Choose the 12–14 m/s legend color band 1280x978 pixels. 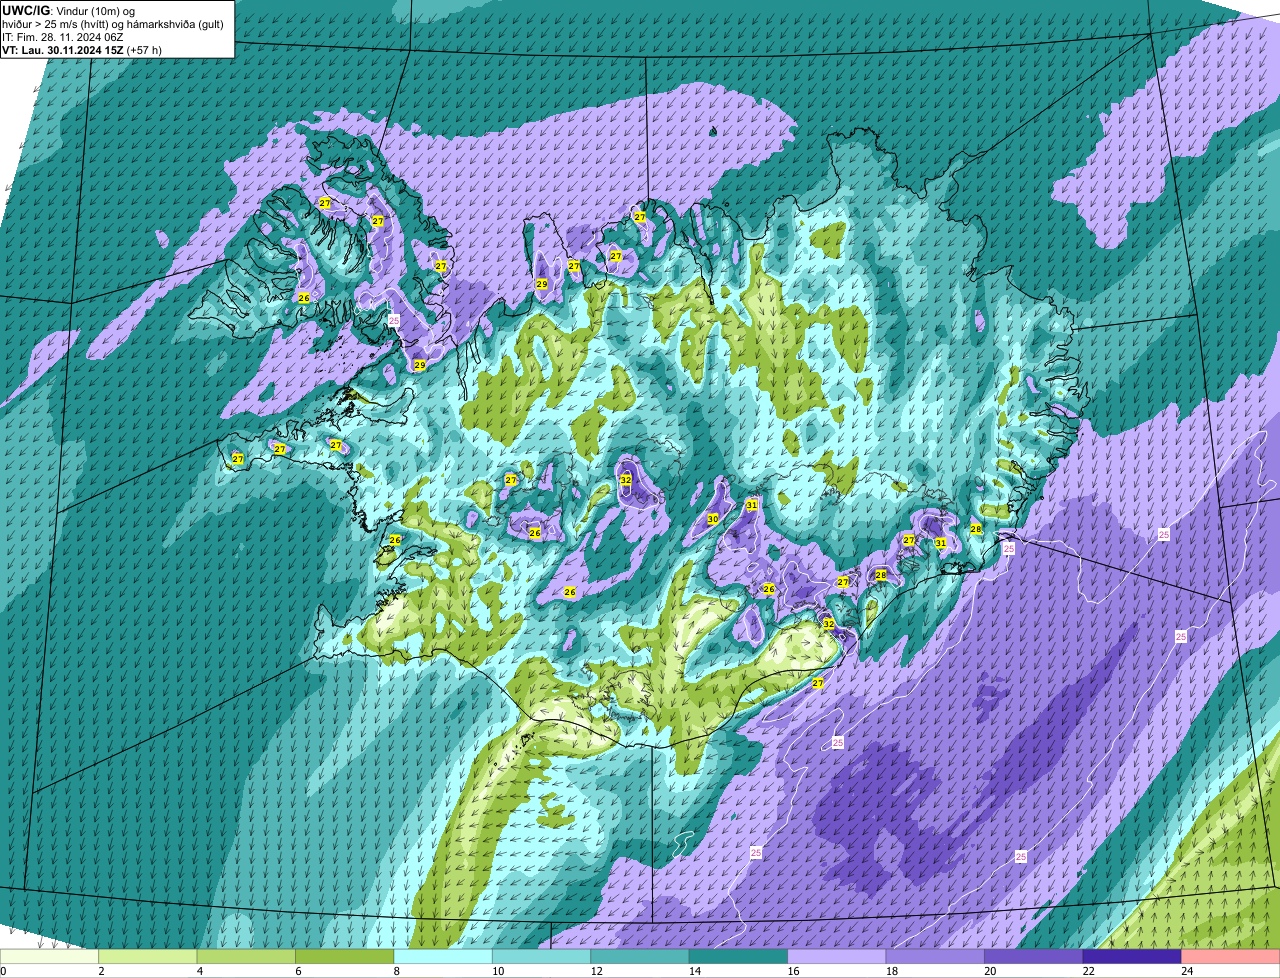coord(640,957)
